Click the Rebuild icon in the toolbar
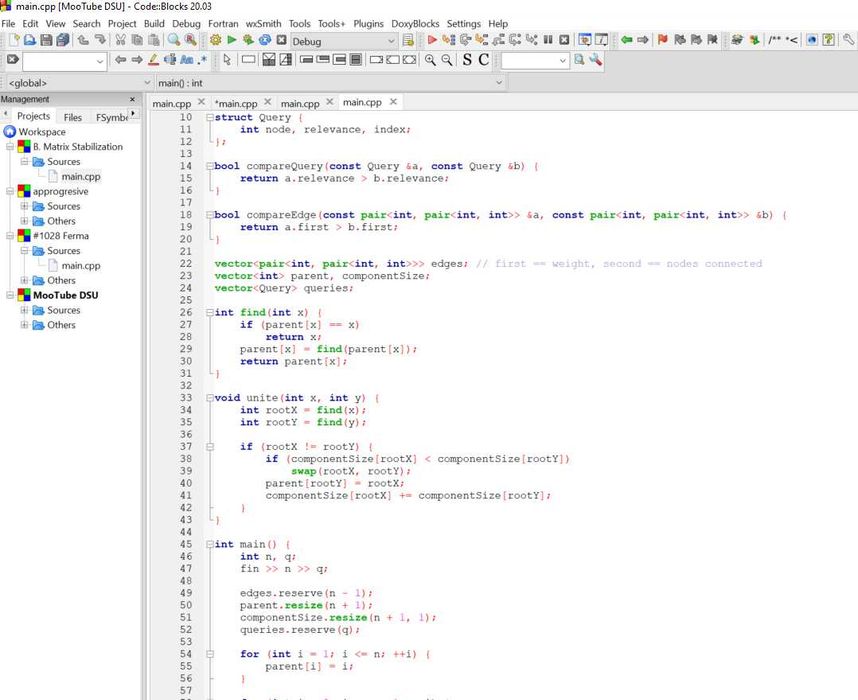 click(265, 40)
